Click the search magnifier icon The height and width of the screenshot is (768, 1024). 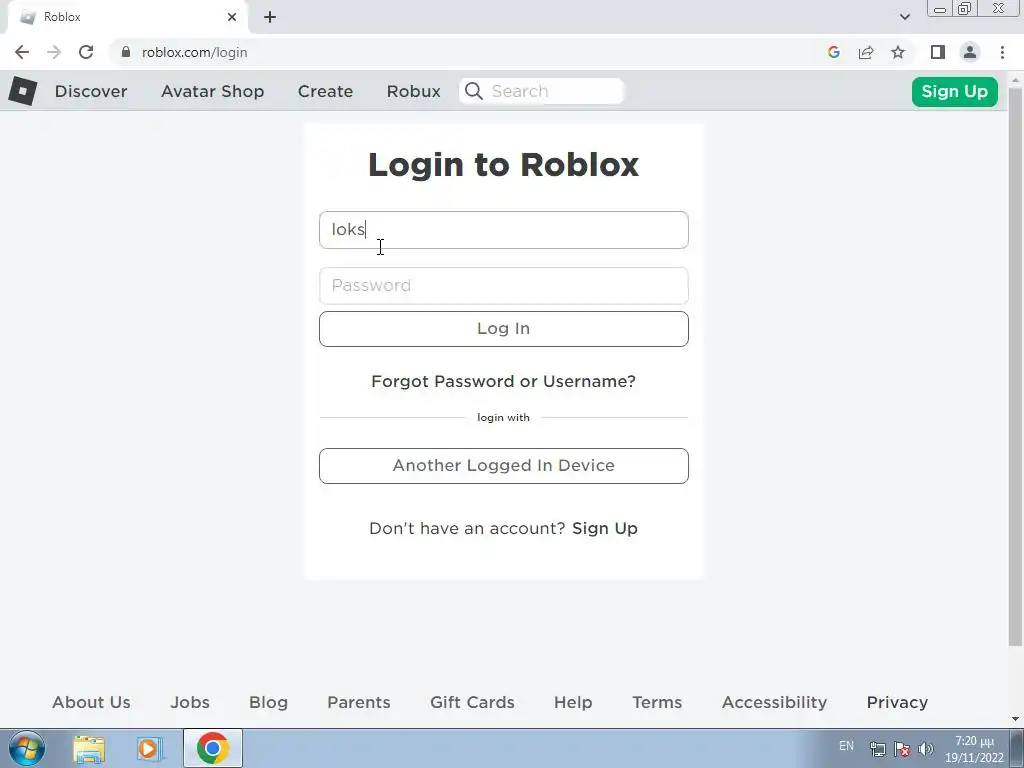474,91
